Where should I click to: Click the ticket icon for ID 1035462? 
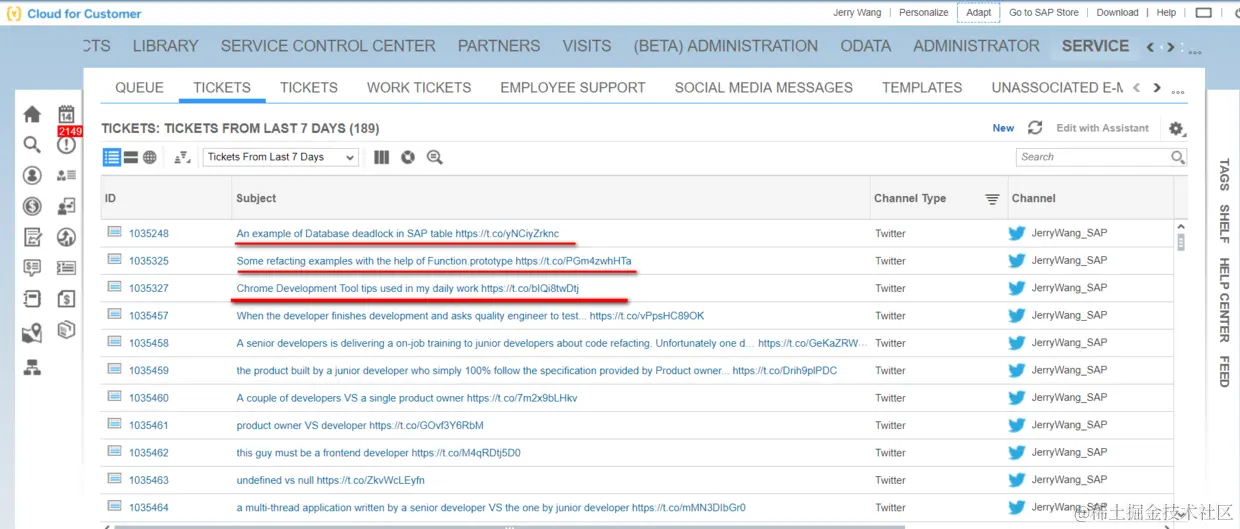coord(114,452)
